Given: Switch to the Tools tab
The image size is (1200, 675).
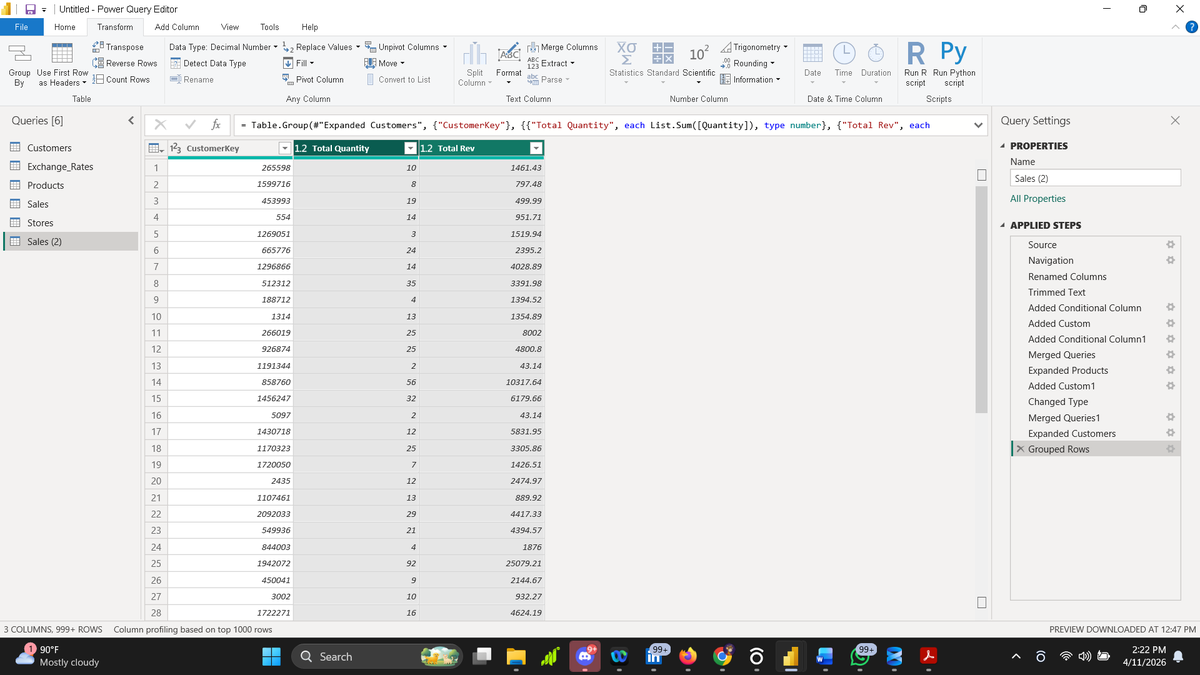Looking at the screenshot, I should tap(269, 27).
